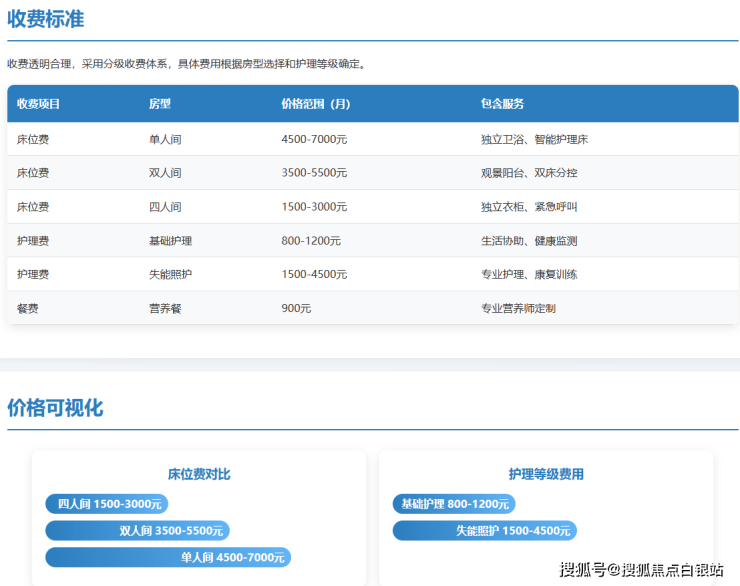740x586 pixels.
Task: Select the 900元 meal price cell
Action: click(x=296, y=308)
